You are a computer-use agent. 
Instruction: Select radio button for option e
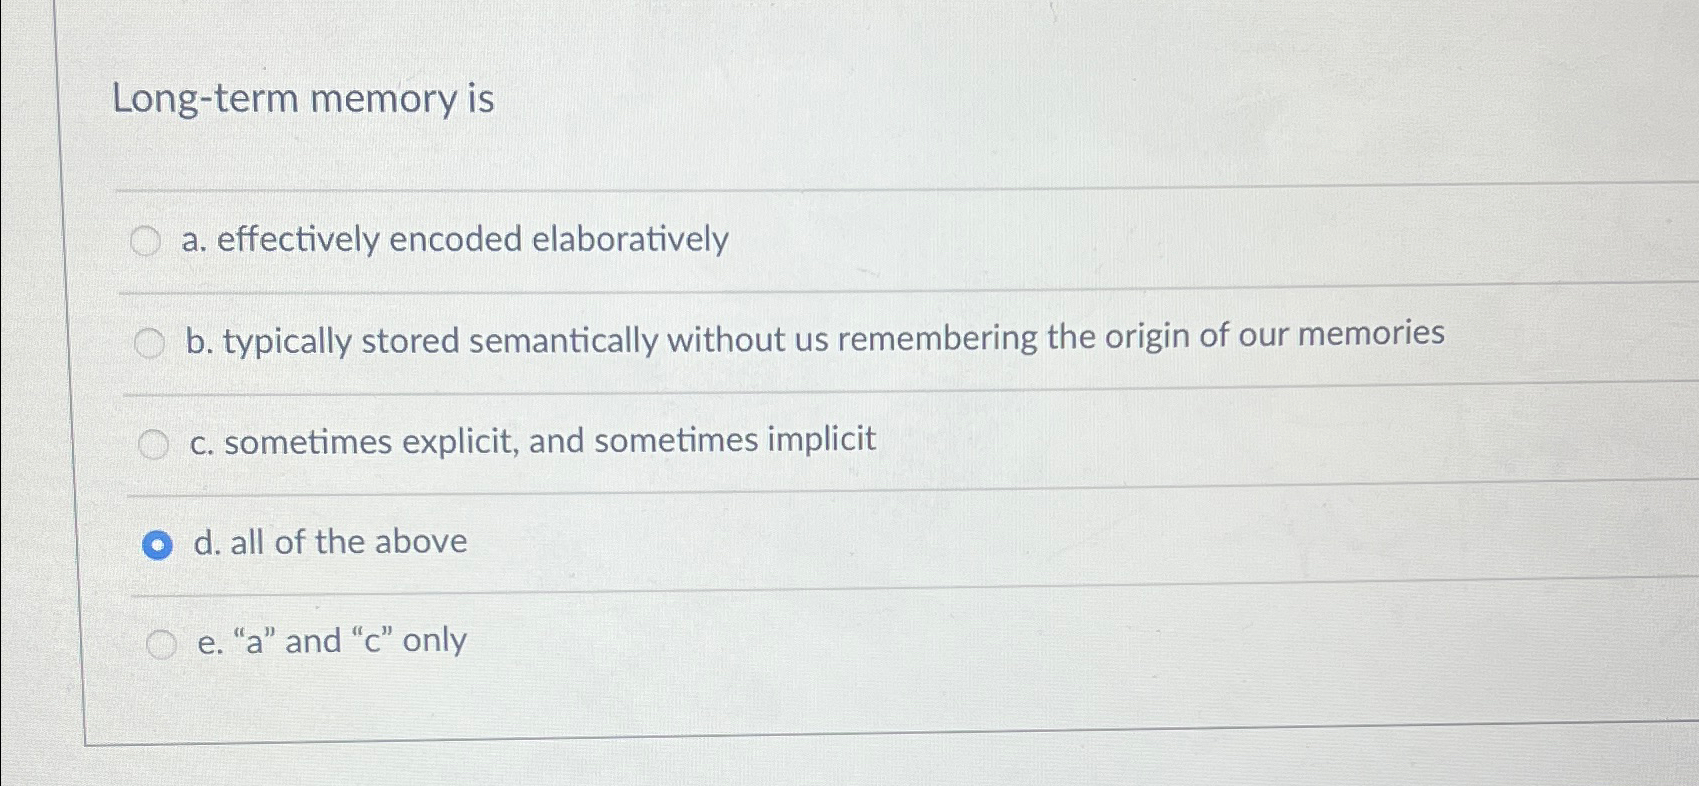162,644
